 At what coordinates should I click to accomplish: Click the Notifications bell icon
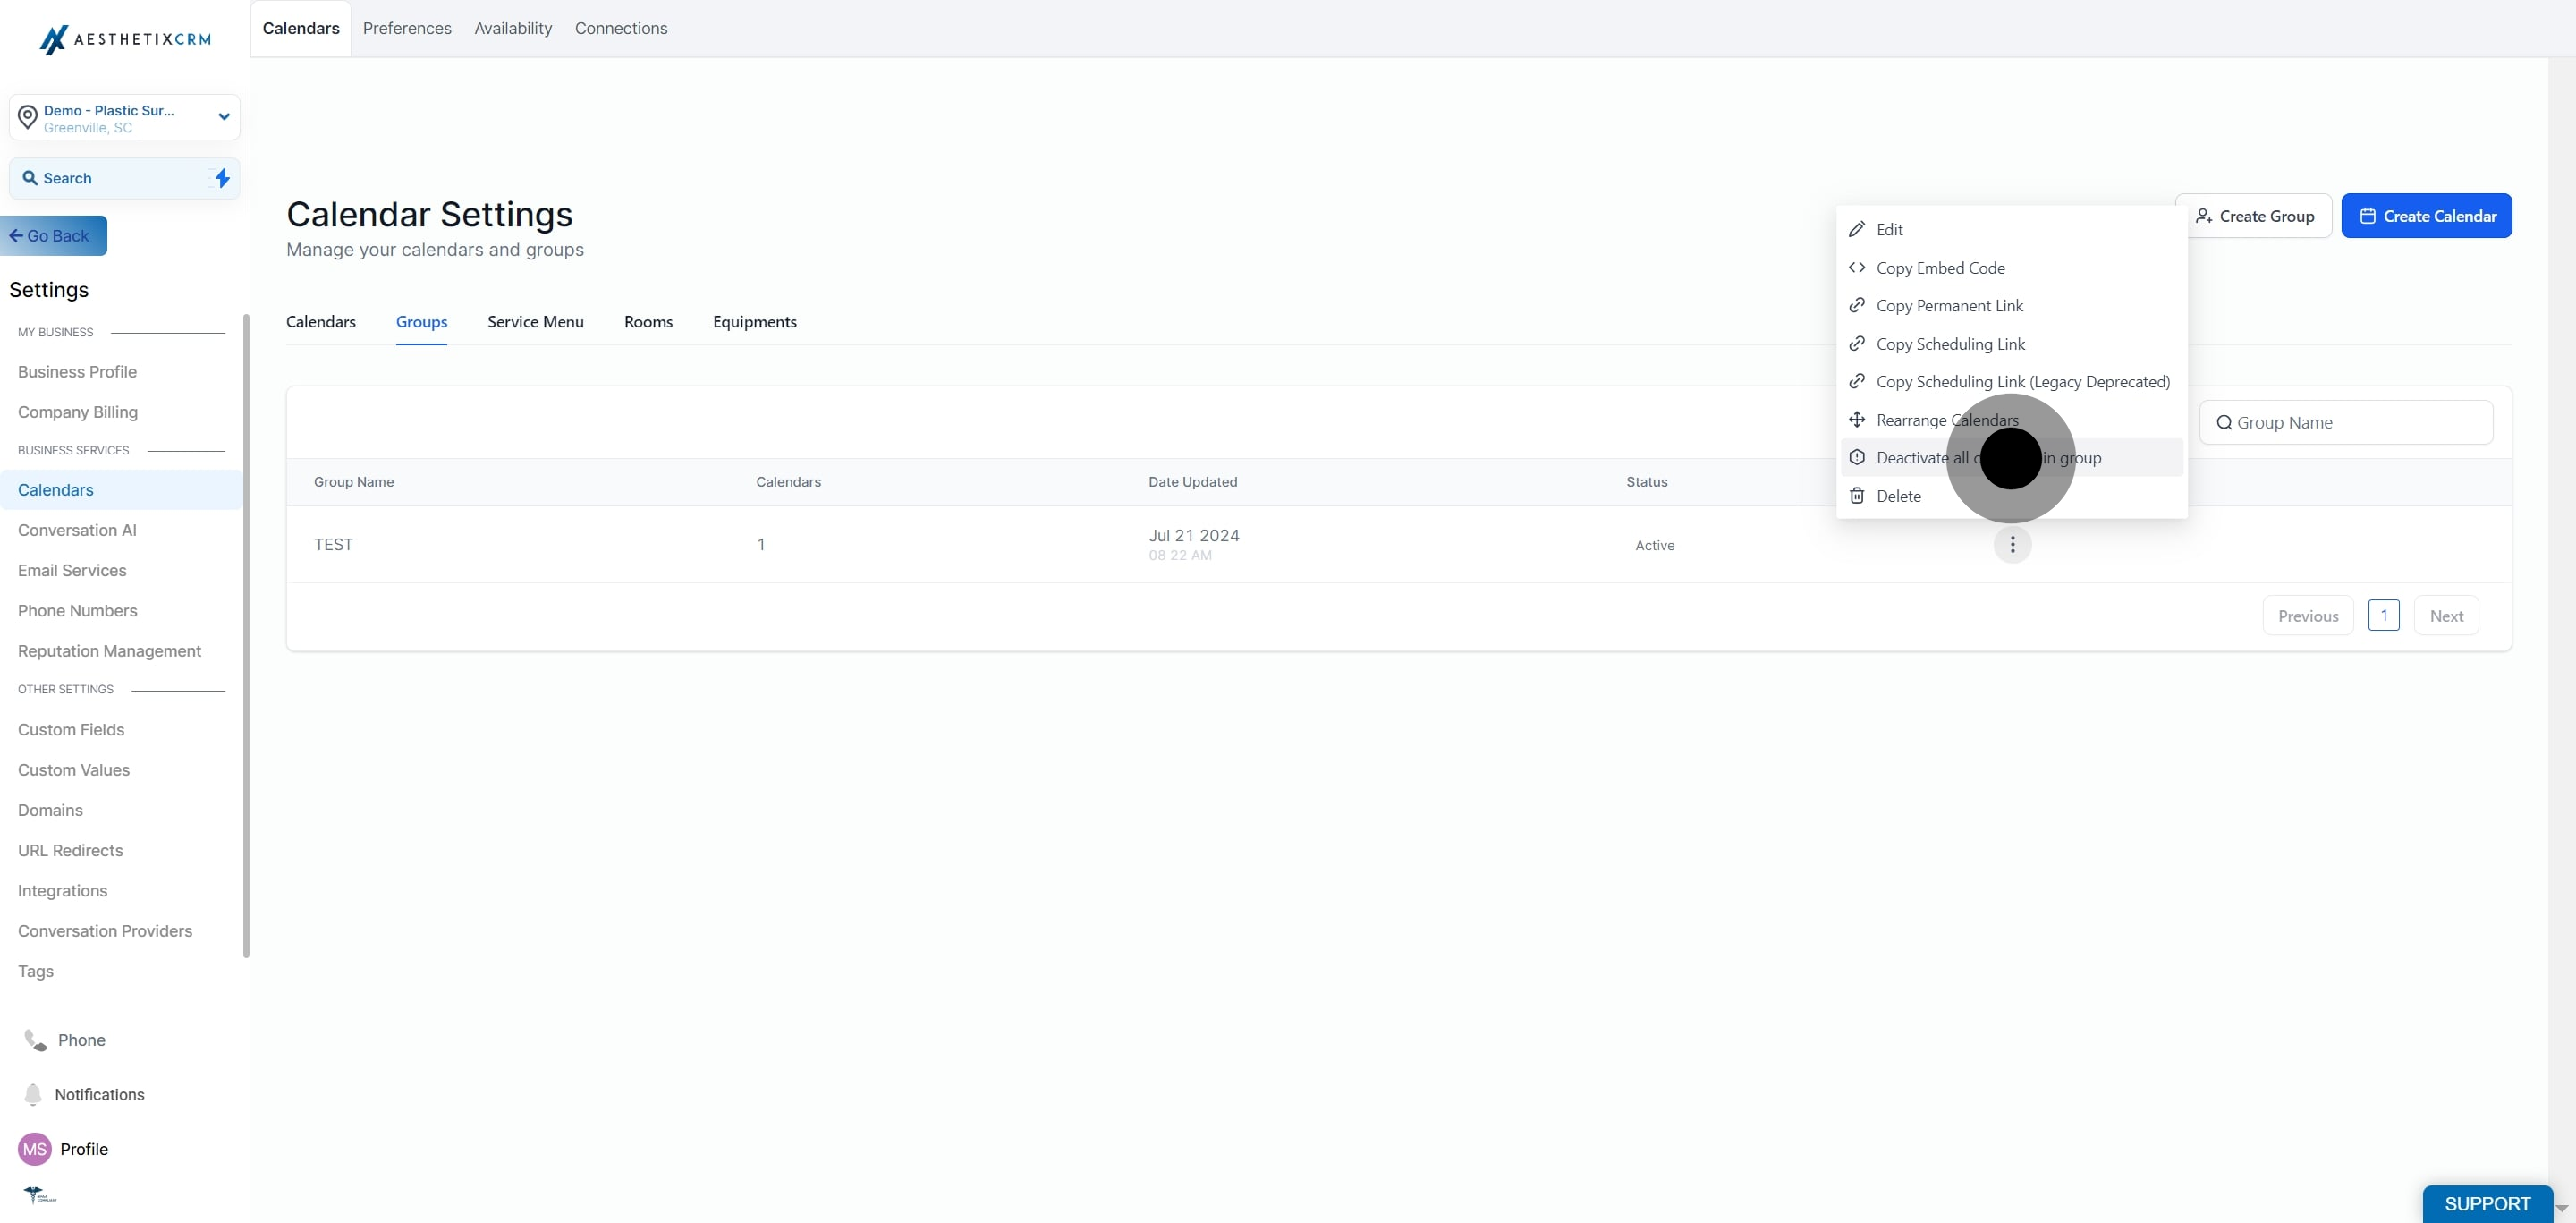click(x=33, y=1094)
